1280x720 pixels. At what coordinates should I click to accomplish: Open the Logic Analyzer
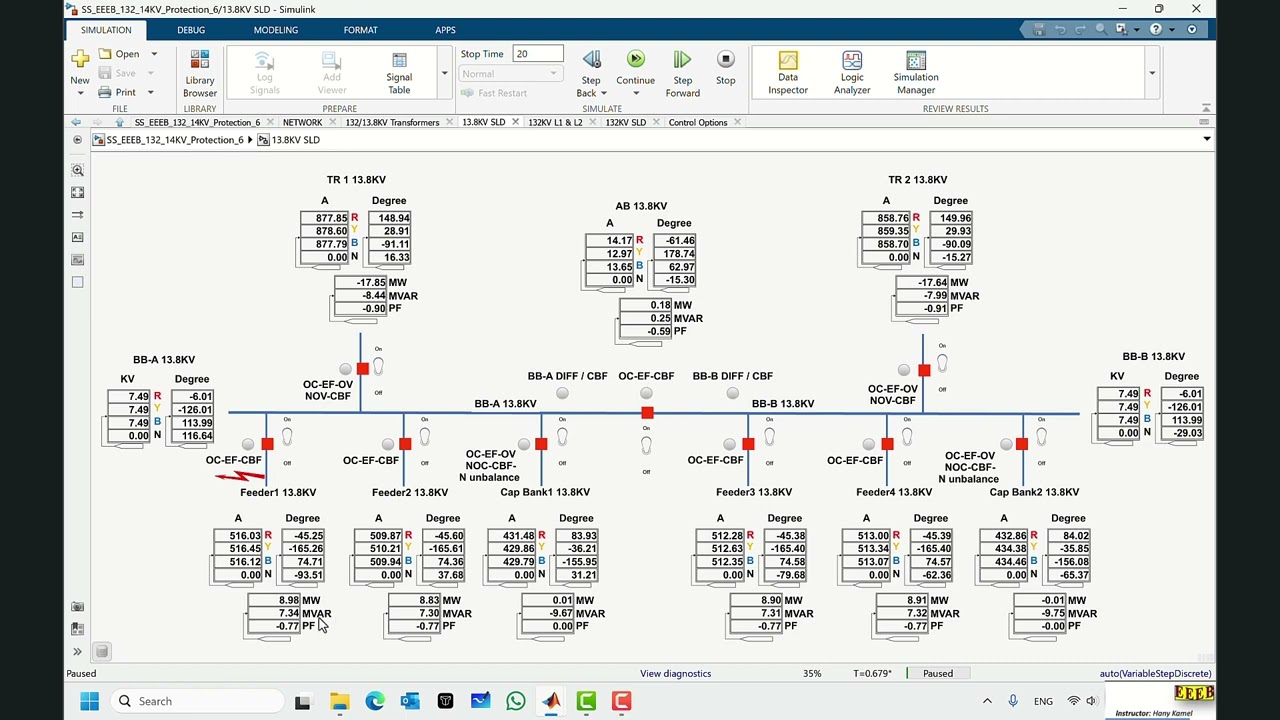coord(852,73)
